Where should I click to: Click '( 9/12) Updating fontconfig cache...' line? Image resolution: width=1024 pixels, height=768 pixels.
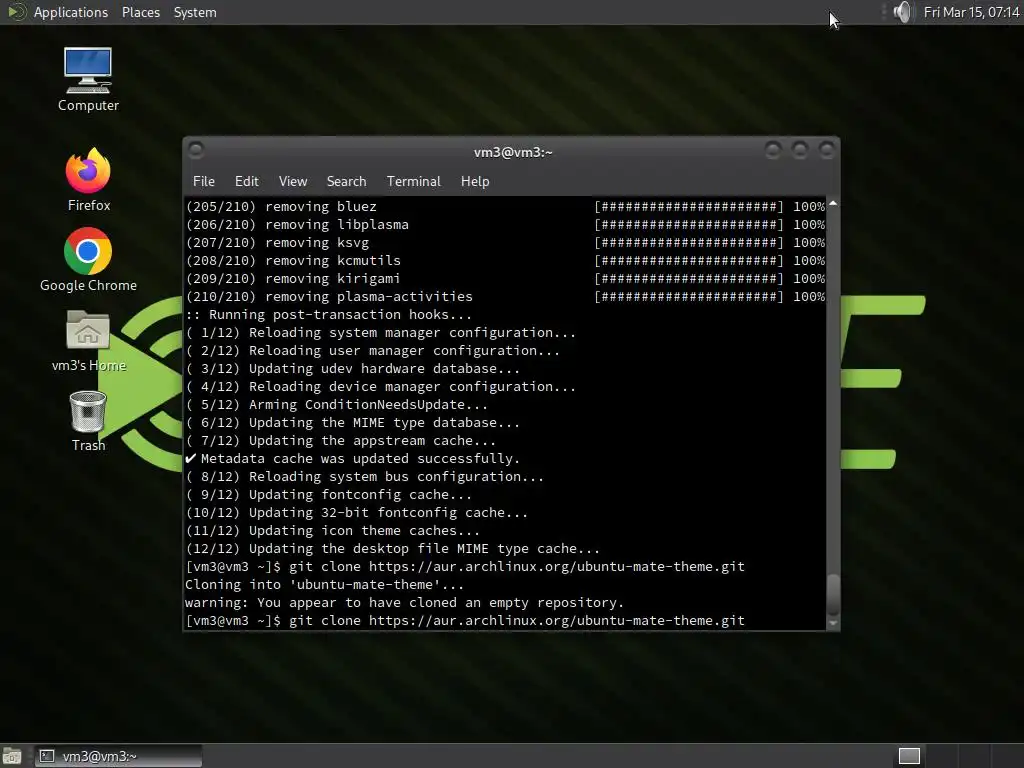[328, 495]
